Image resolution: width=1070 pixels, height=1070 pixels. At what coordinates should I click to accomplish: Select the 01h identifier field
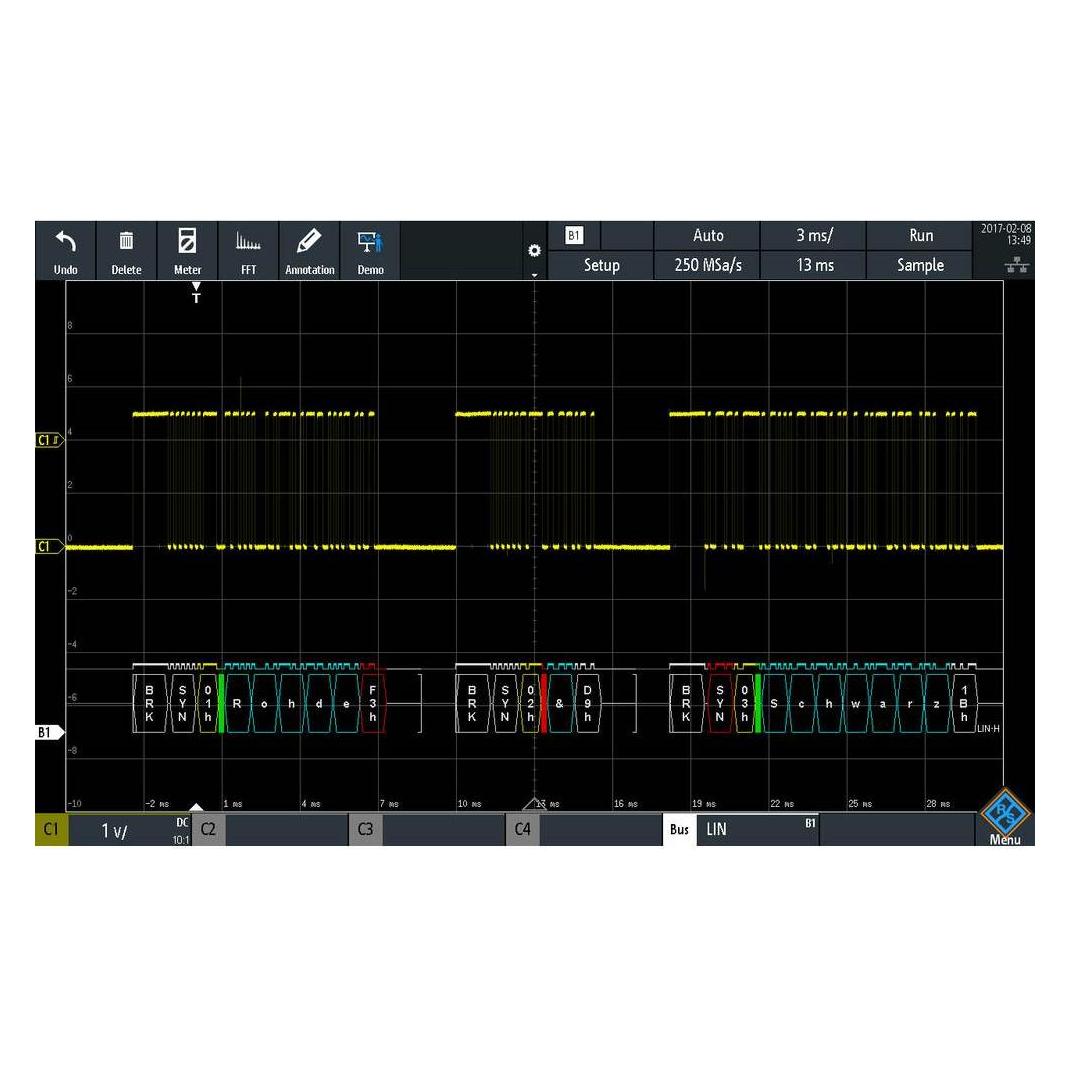point(207,704)
